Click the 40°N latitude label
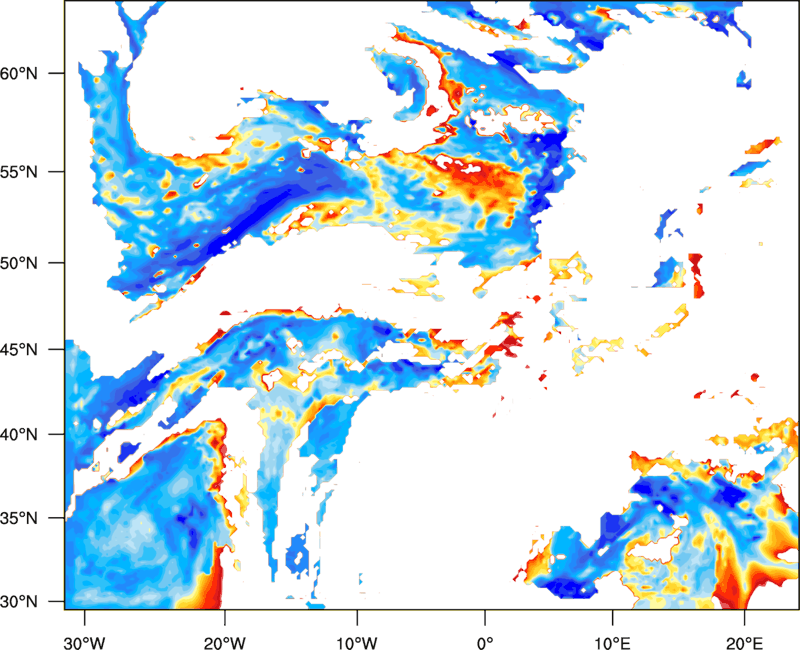Image resolution: width=800 pixels, height=650 pixels. [x=19, y=435]
